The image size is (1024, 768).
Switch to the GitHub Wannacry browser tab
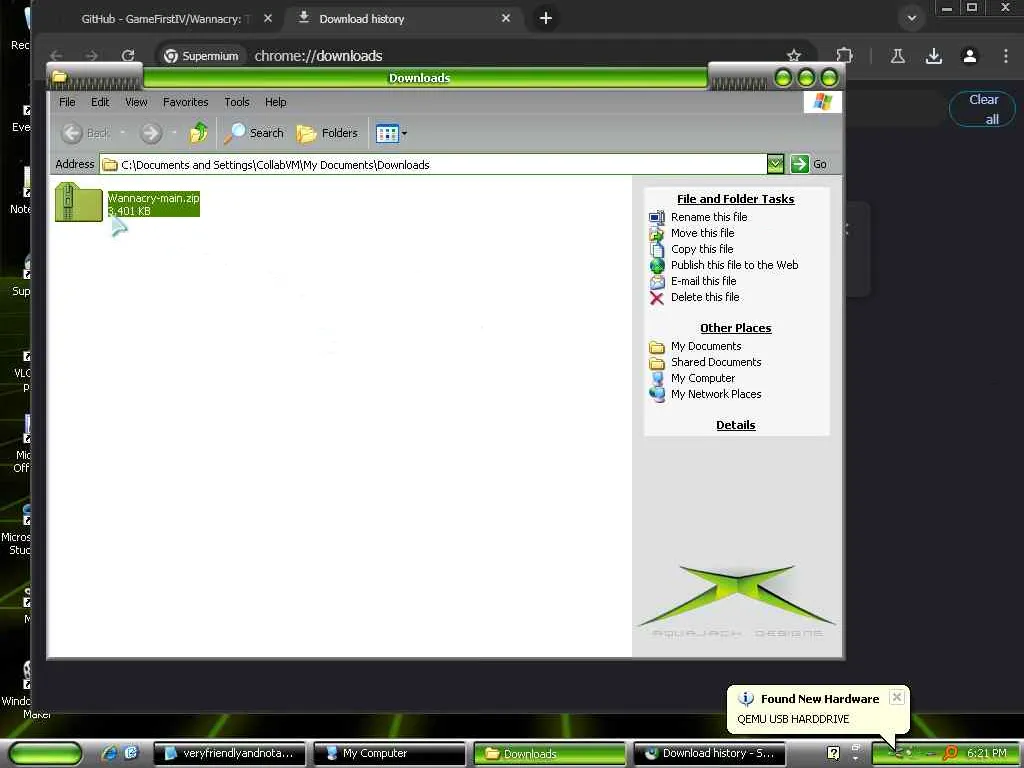162,19
